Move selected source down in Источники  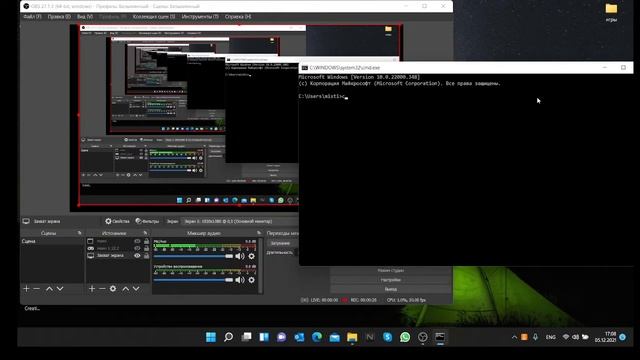(136, 289)
